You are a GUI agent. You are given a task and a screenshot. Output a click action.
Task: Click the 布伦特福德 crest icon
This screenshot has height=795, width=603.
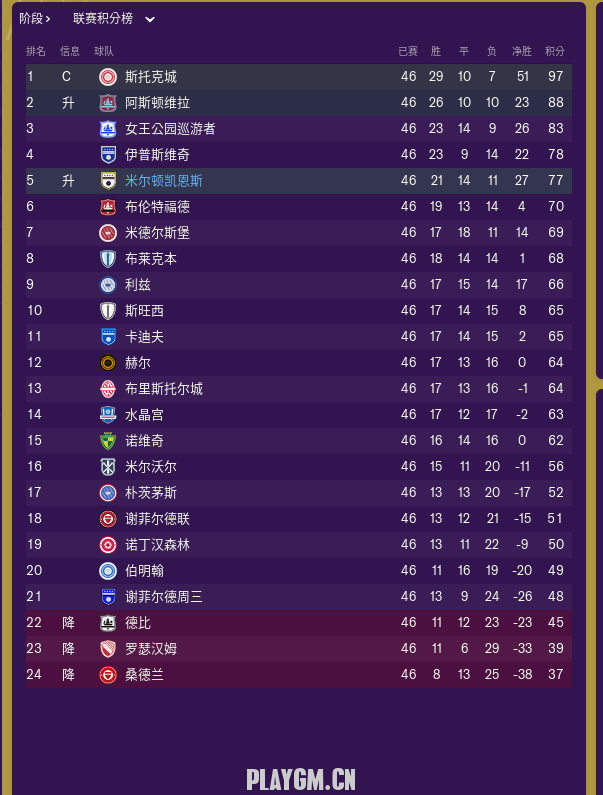click(x=108, y=207)
